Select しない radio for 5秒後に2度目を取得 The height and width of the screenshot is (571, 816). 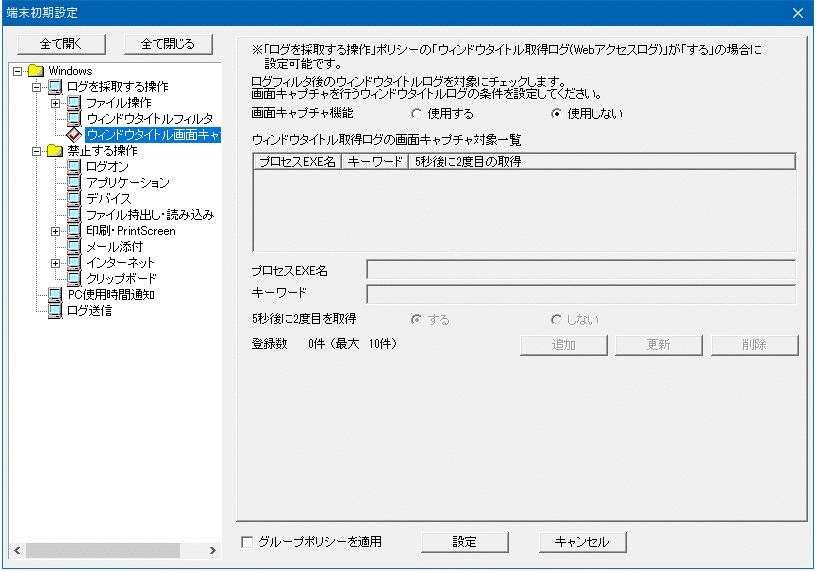pos(556,320)
